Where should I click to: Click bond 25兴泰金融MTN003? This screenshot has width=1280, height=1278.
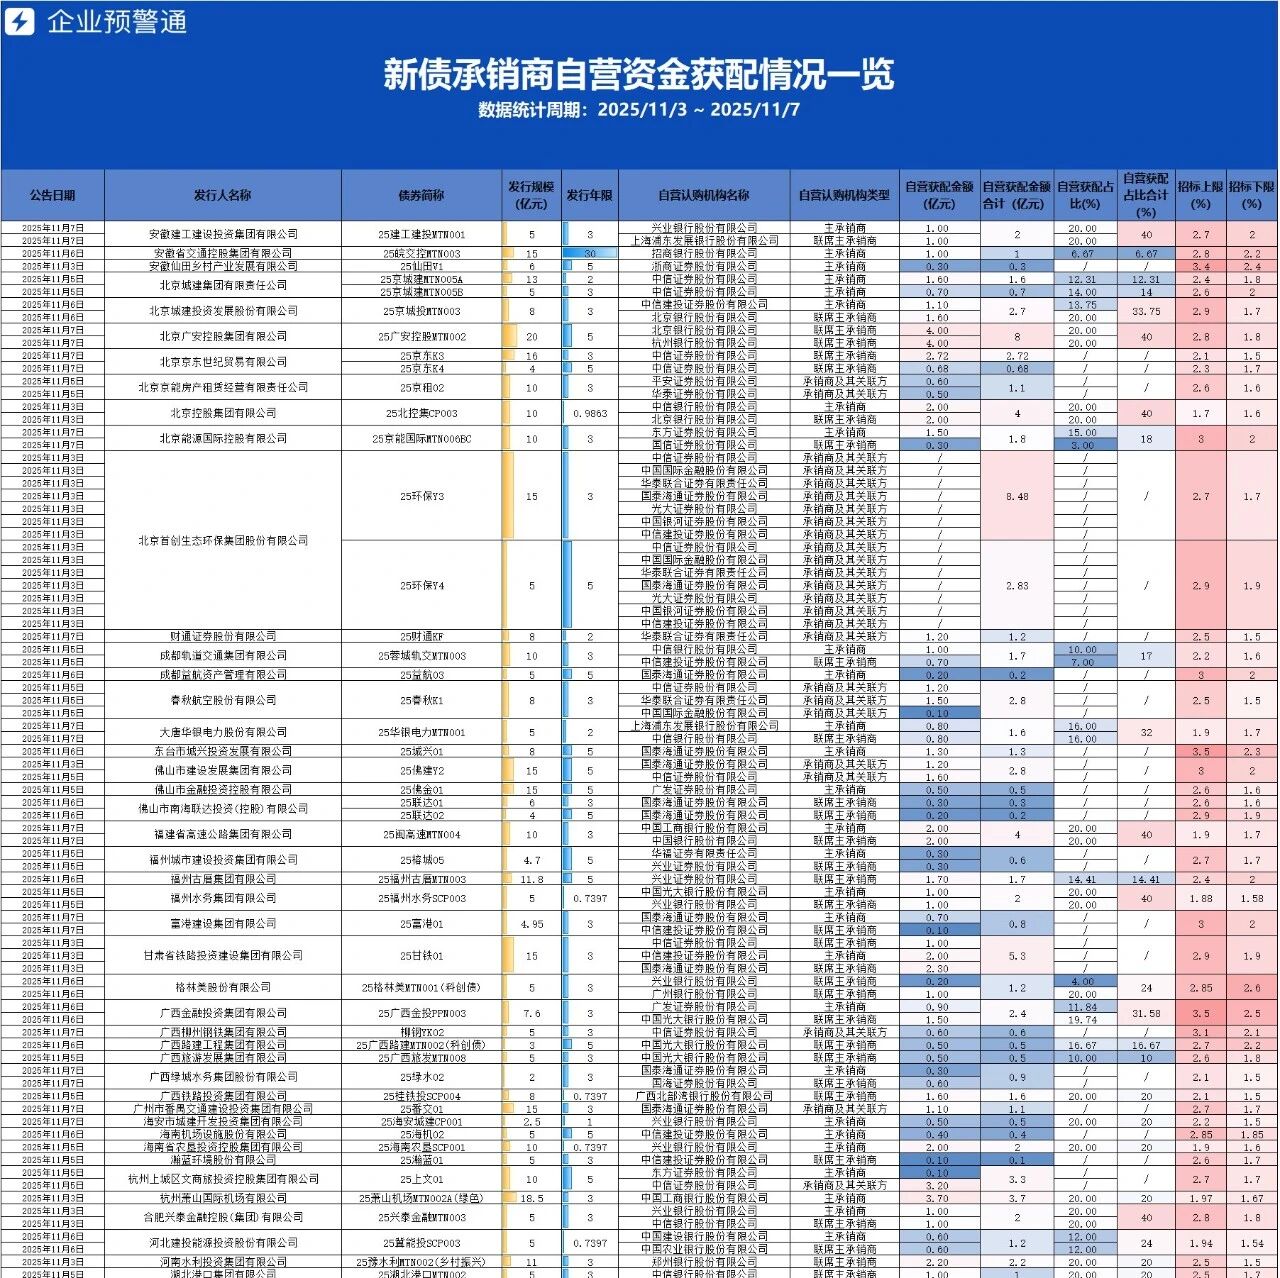pos(422,1217)
